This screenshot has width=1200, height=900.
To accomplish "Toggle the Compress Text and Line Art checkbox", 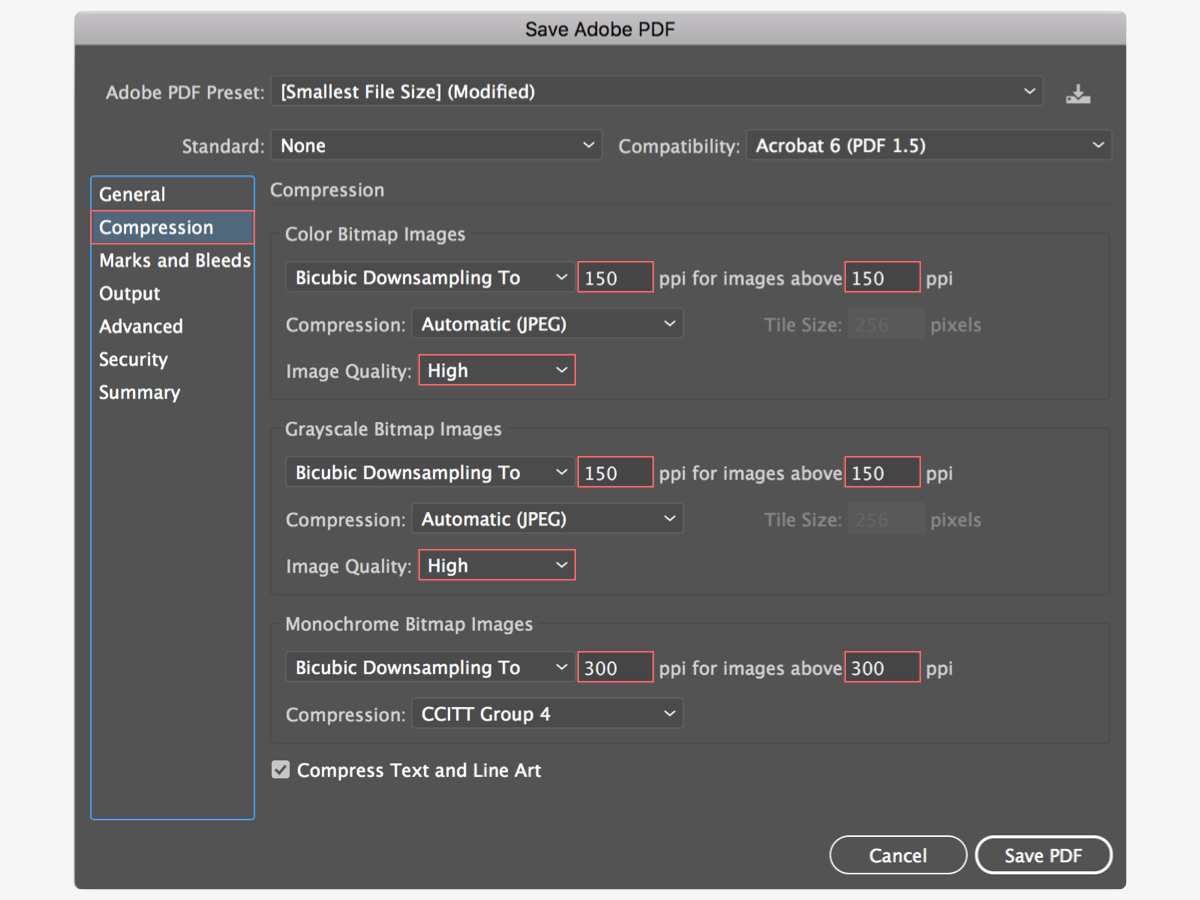I will pyautogui.click(x=280, y=770).
